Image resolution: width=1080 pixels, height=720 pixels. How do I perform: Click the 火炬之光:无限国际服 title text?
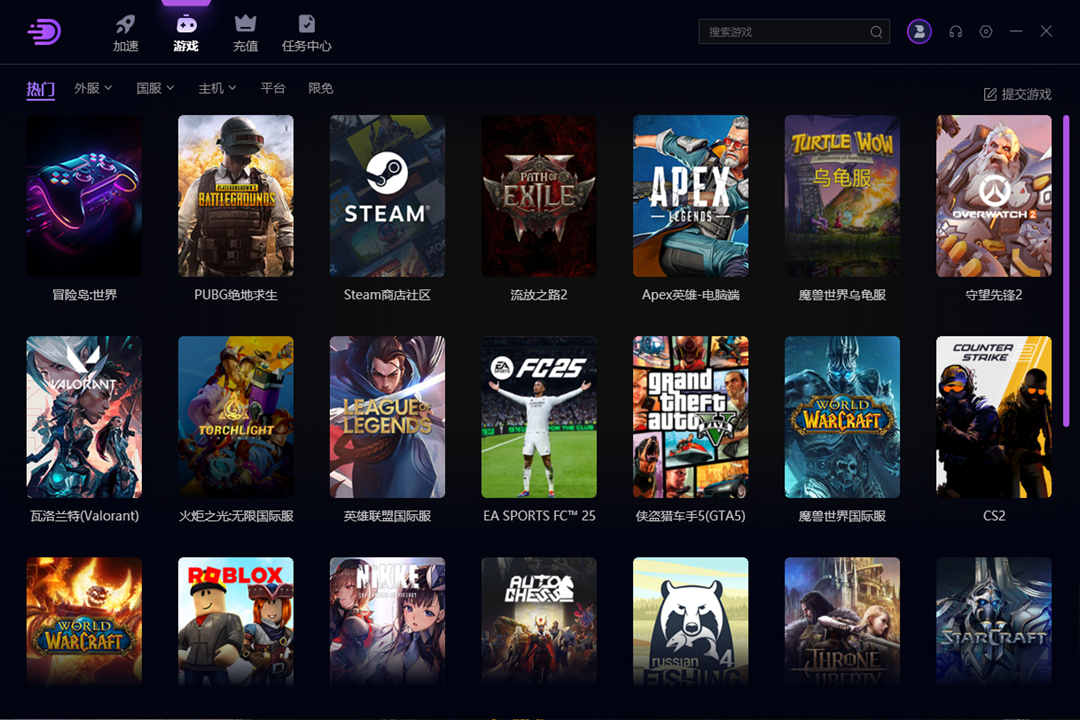pyautogui.click(x=236, y=516)
